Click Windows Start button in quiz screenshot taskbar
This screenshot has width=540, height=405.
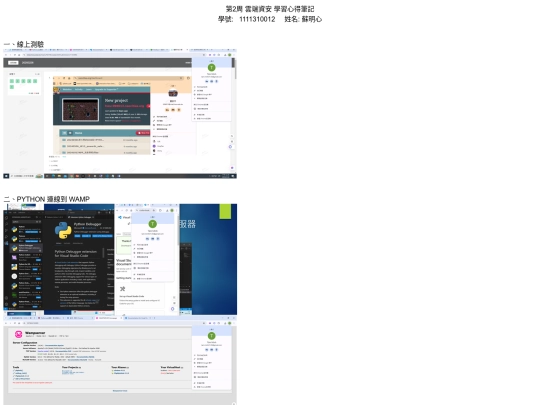6,176
